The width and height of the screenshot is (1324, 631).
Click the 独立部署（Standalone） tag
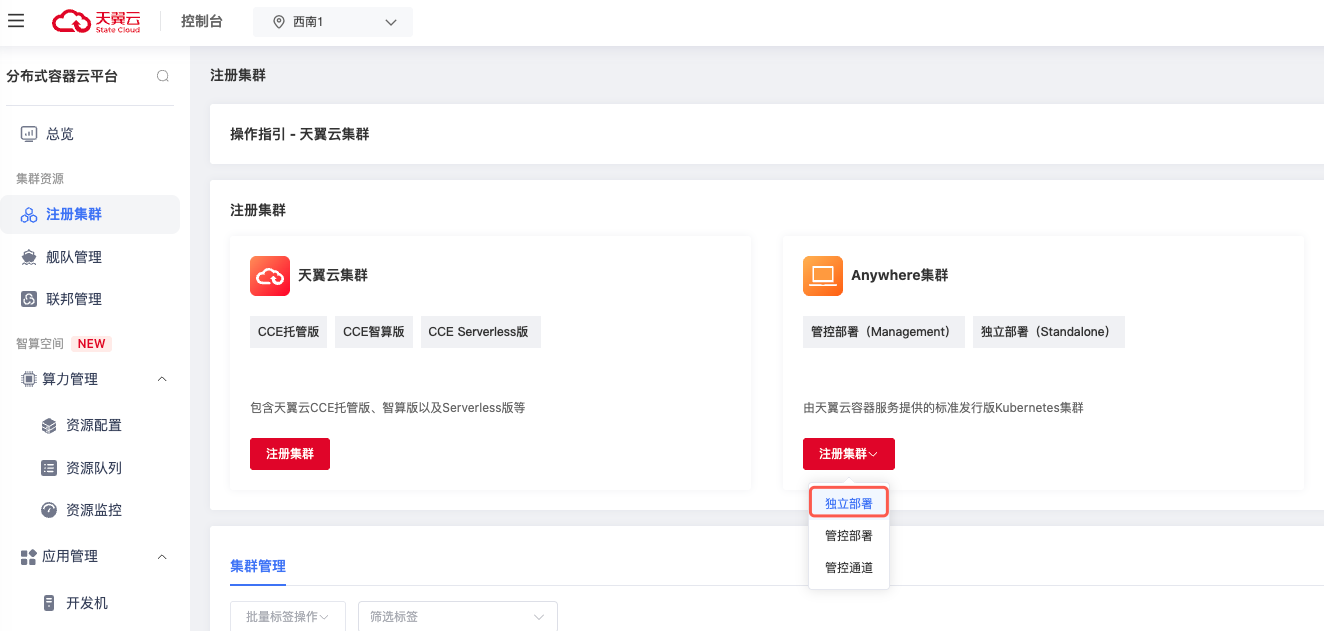1049,332
